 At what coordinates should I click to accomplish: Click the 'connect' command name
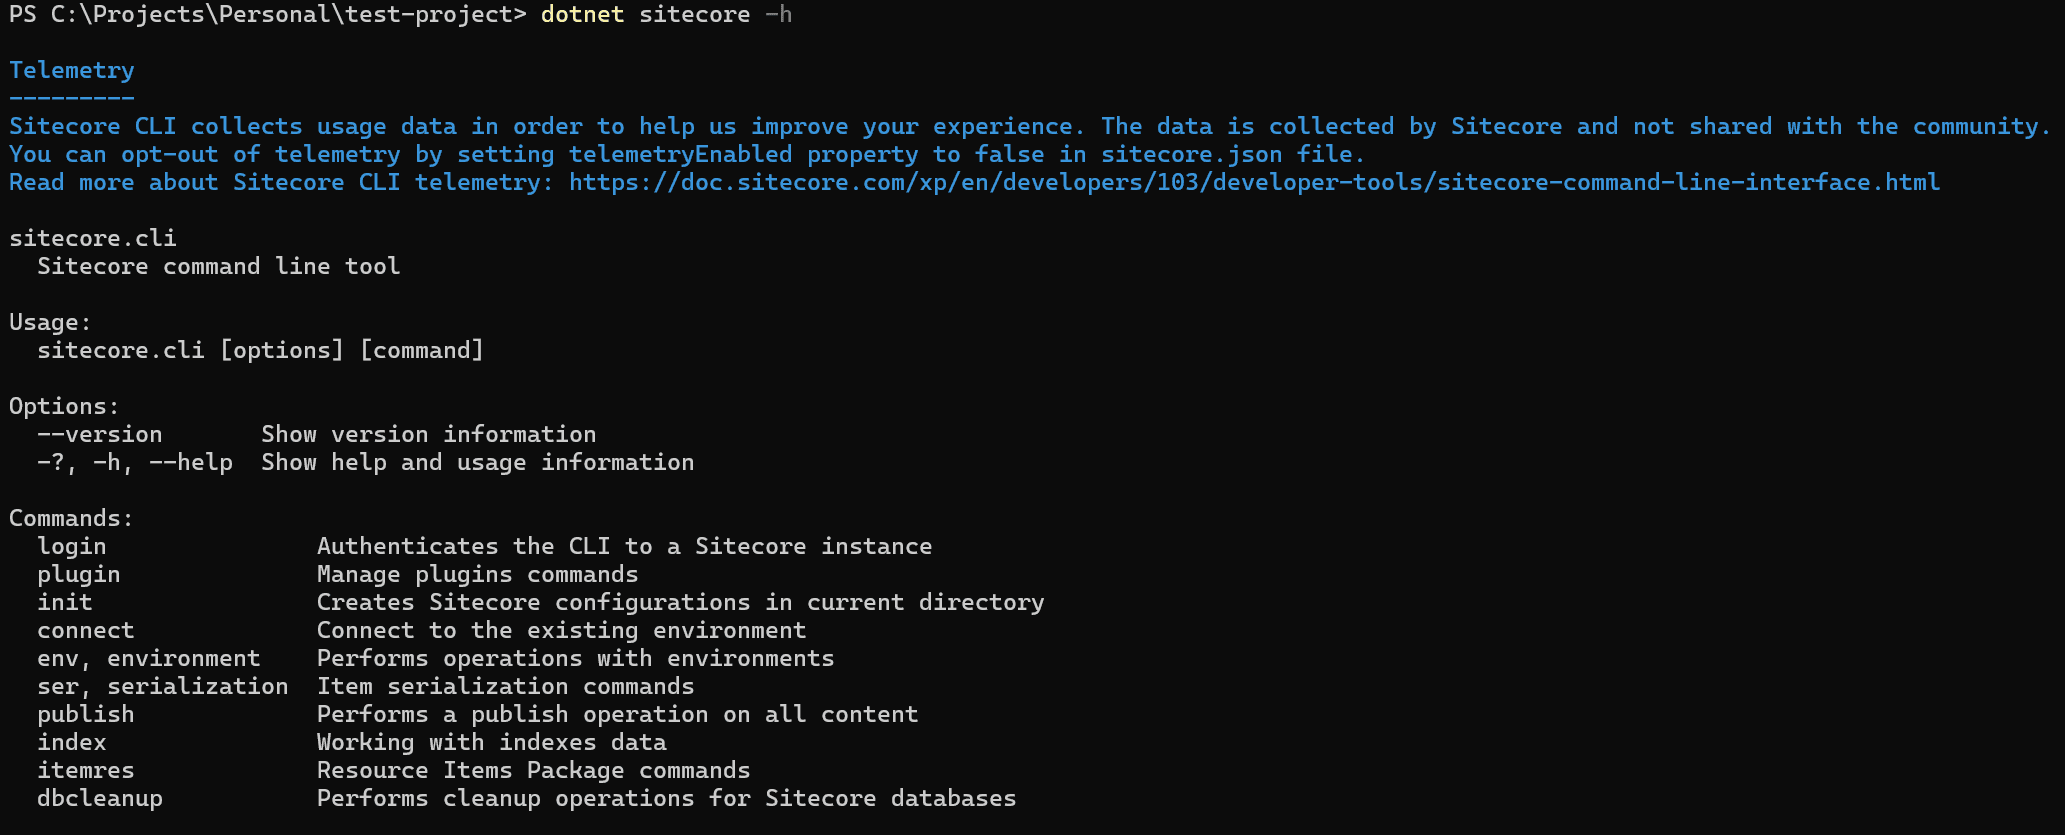pos(86,630)
